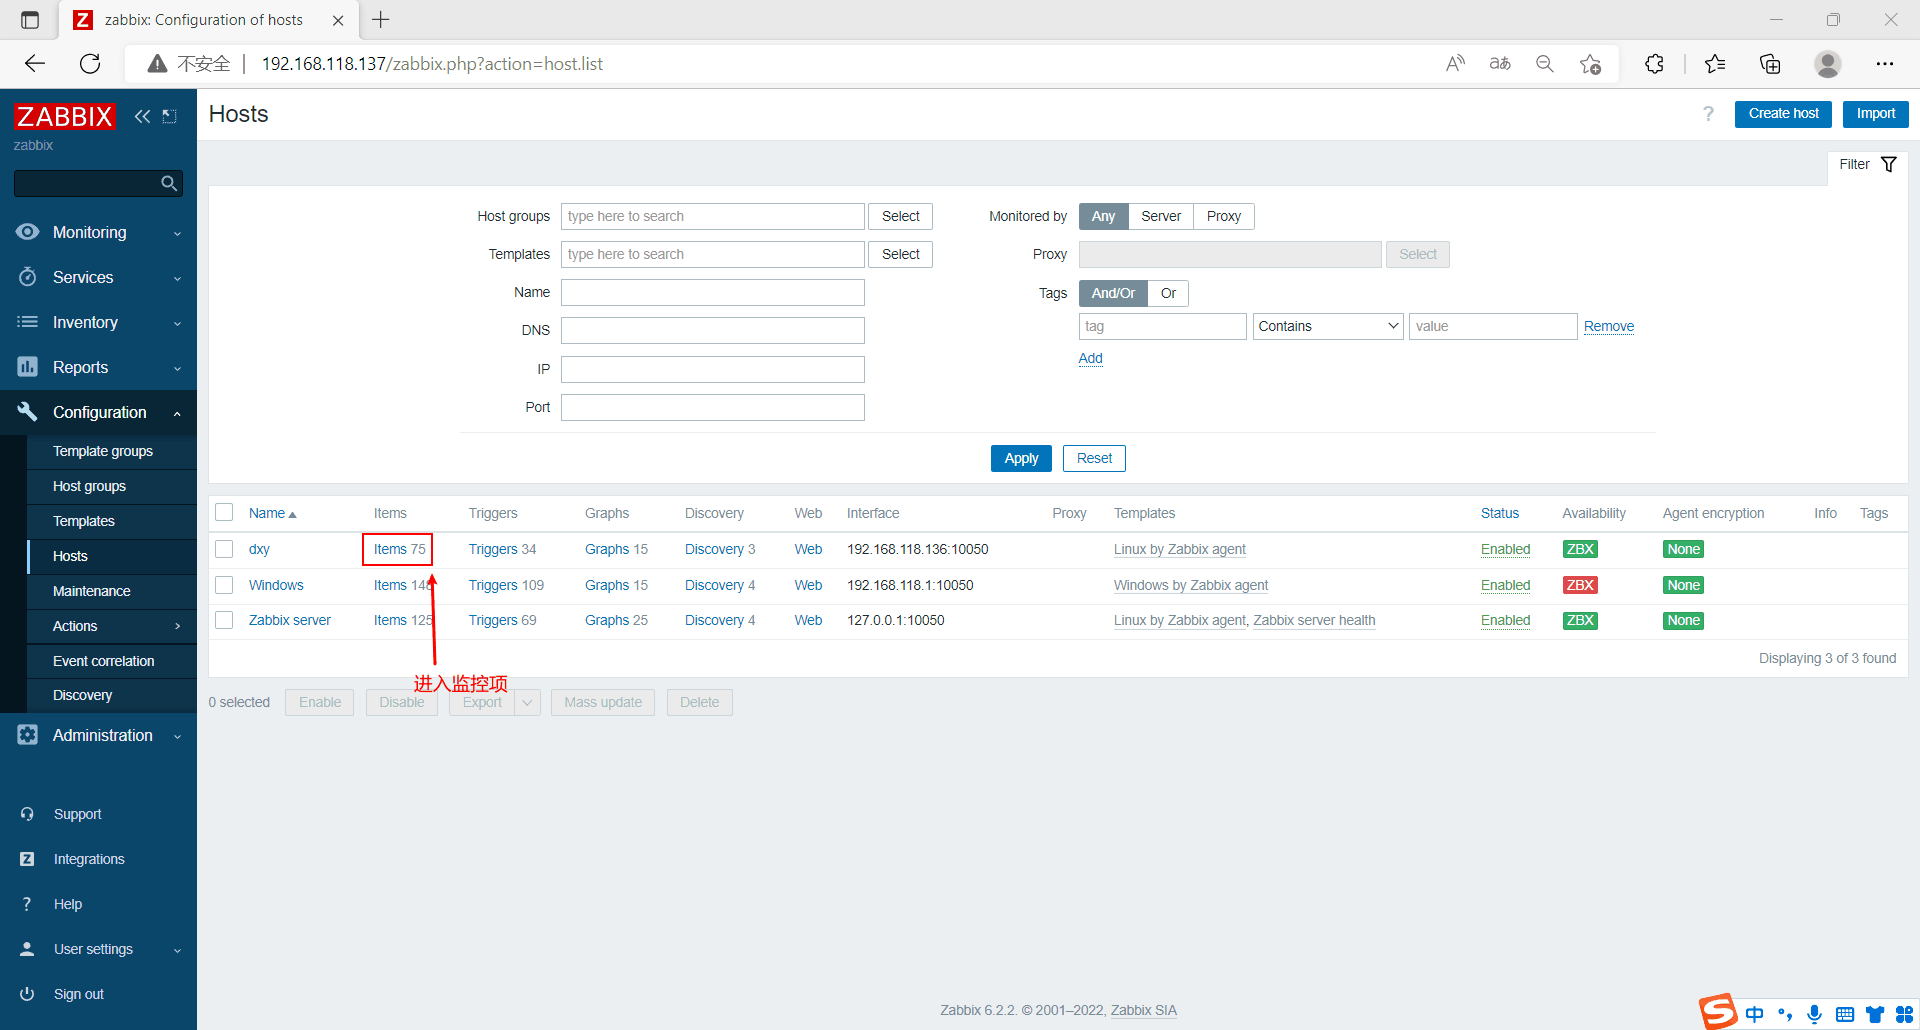This screenshot has height=1030, width=1920.
Task: Expand the Actions submenu
Action: coord(112,626)
